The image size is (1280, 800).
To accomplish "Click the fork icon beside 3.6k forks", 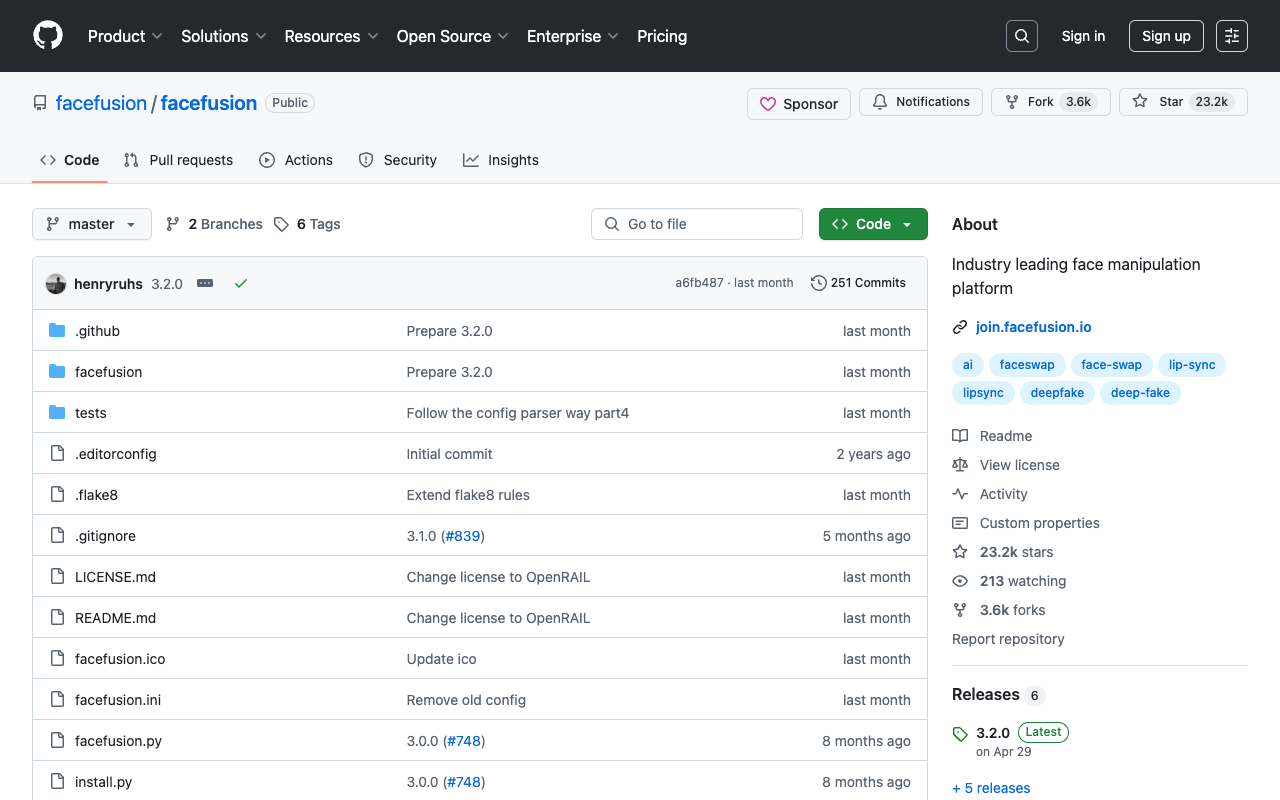I will tap(960, 610).
